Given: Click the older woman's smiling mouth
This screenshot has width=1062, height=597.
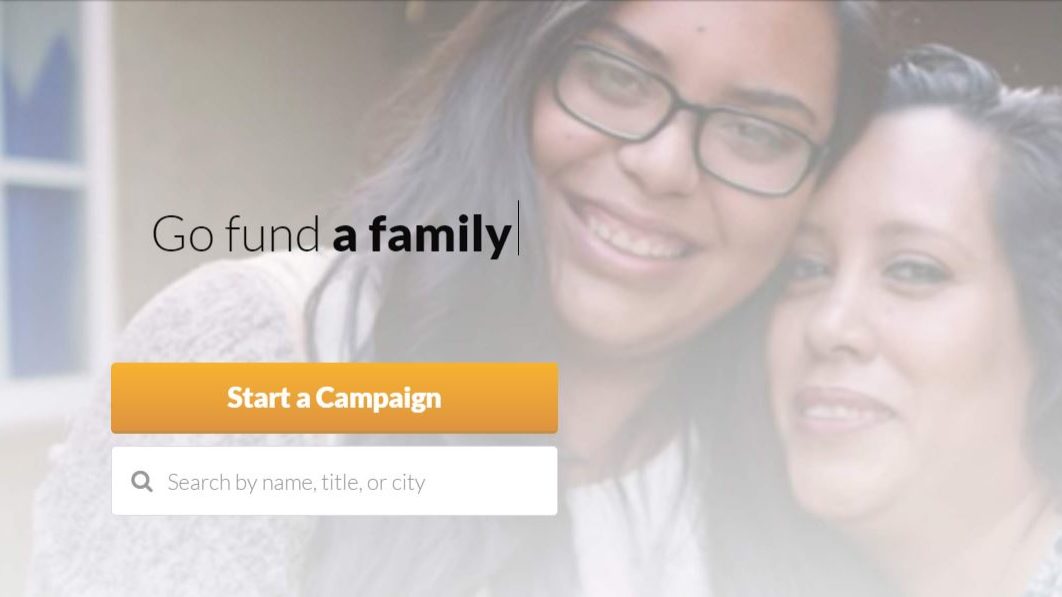Looking at the screenshot, I should 845,408.
